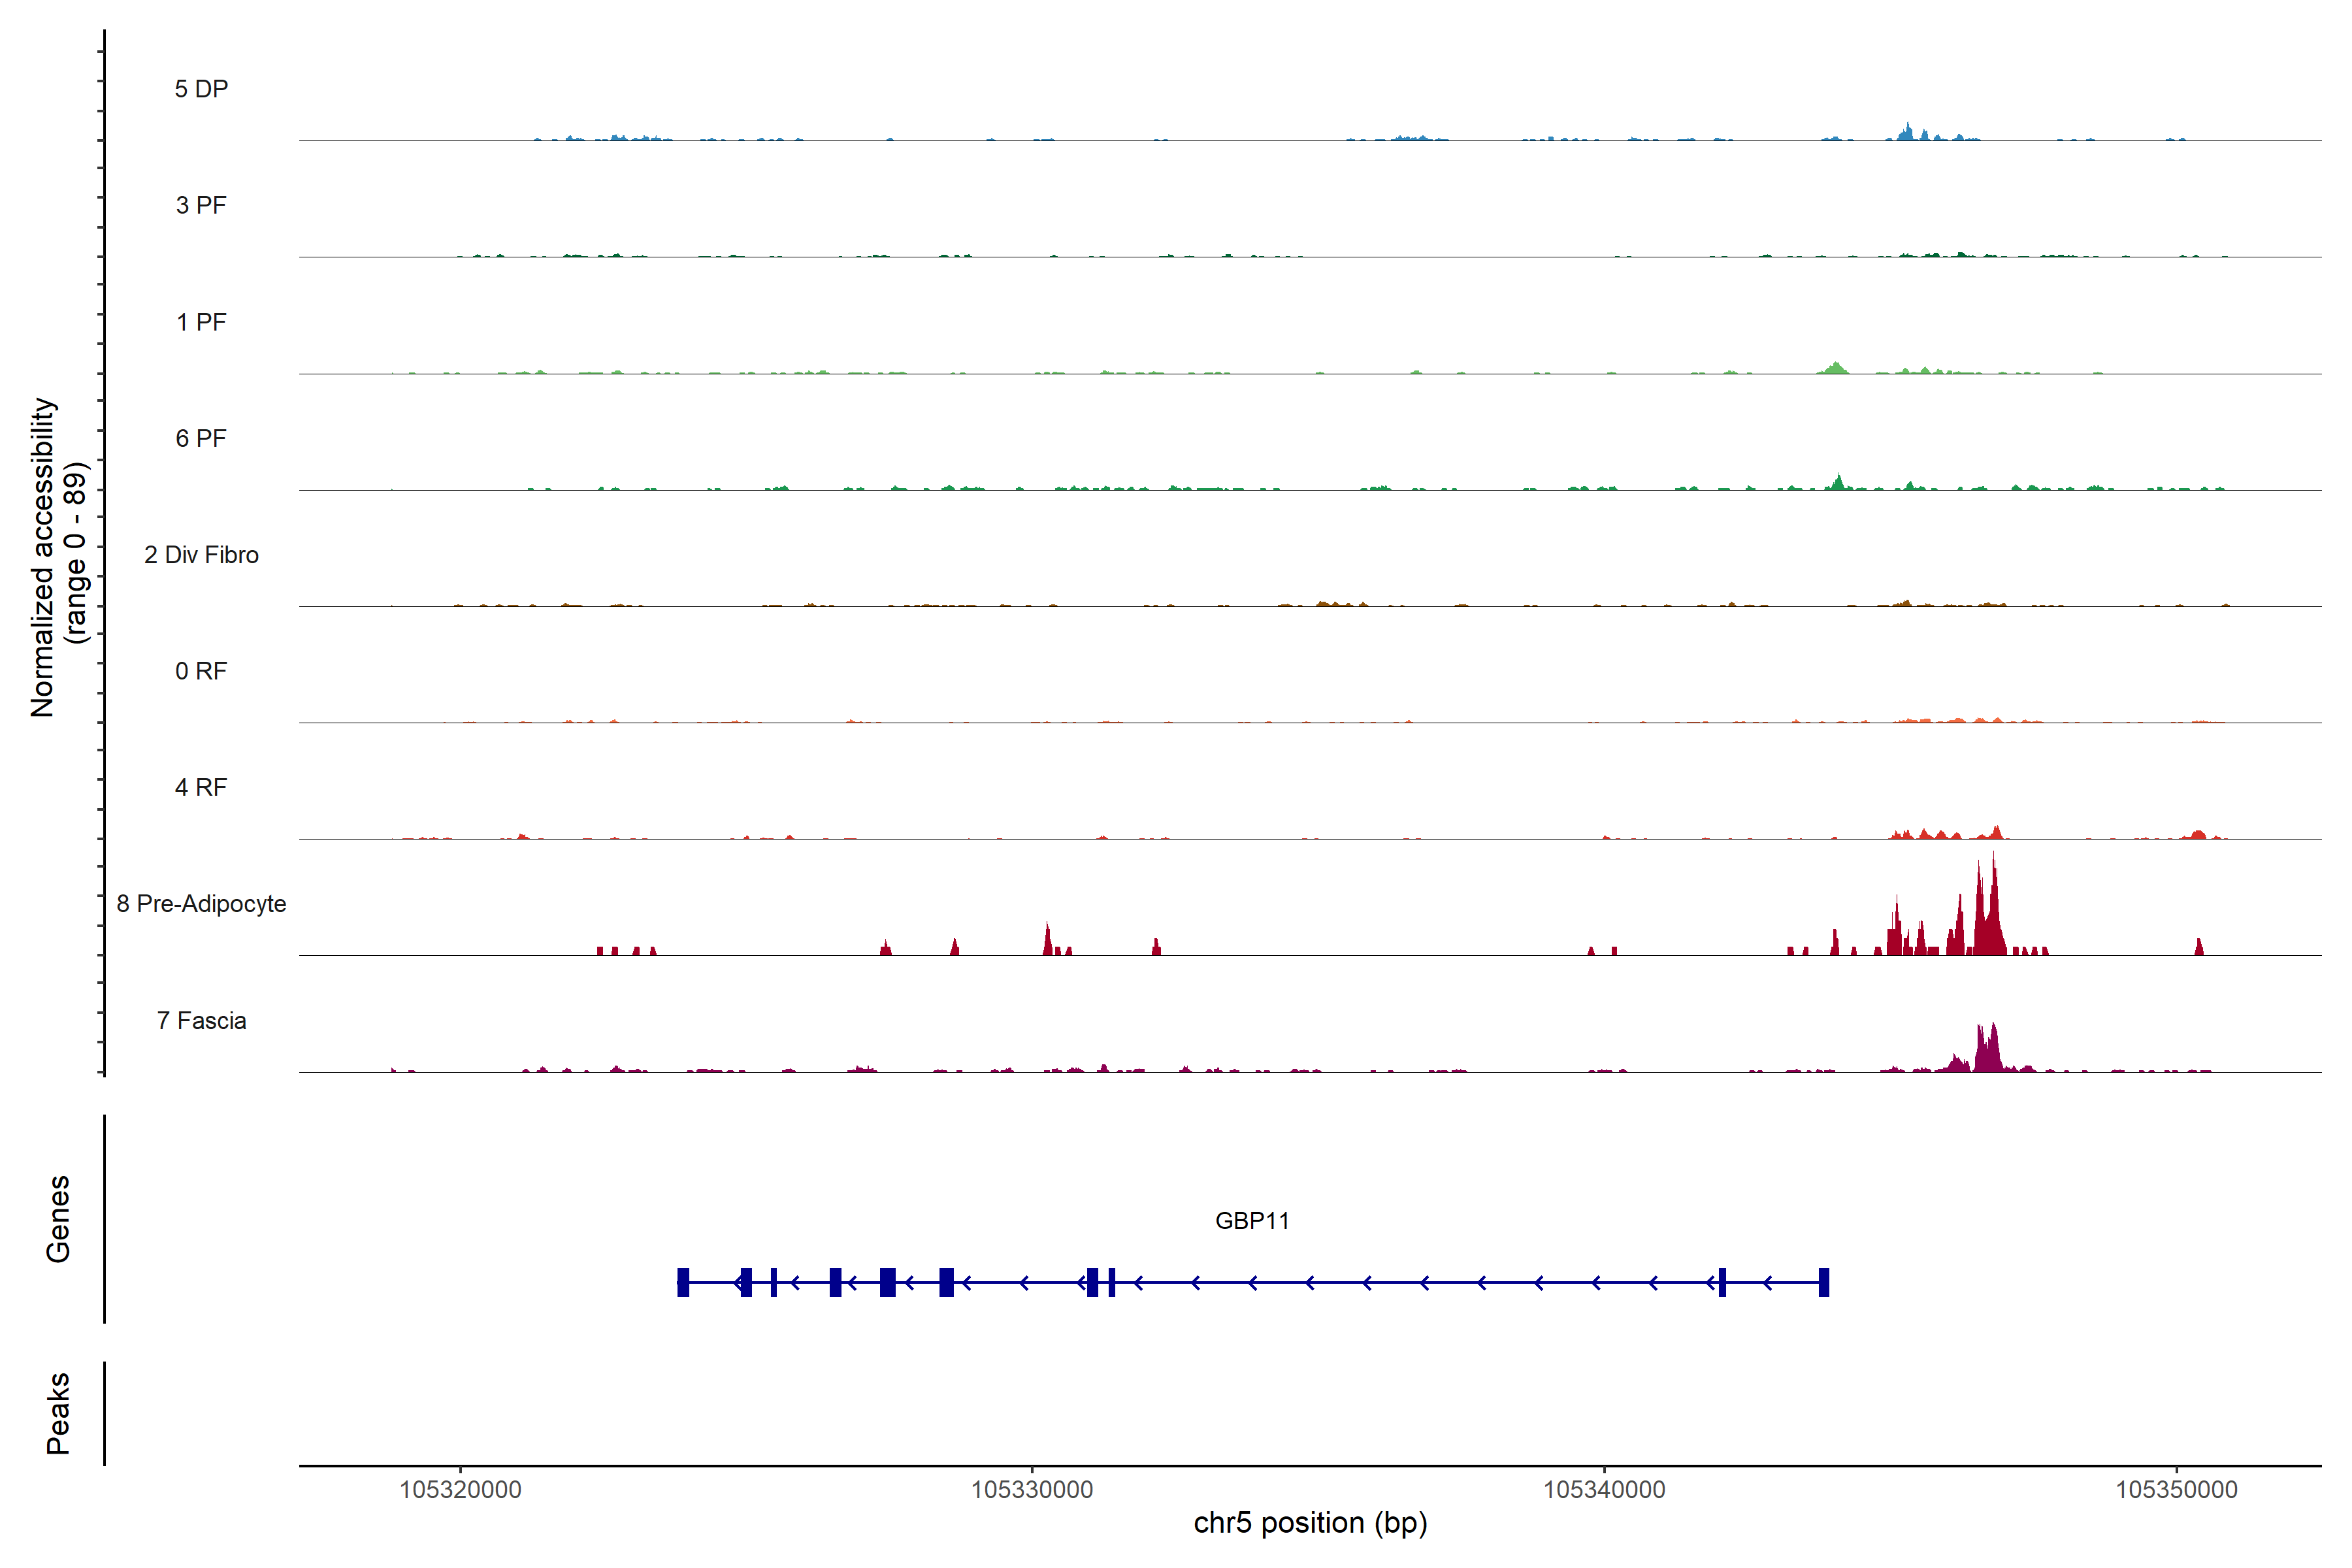This screenshot has height=1568, width=2352.
Task: Click the 3 PF track label
Action: (x=201, y=205)
